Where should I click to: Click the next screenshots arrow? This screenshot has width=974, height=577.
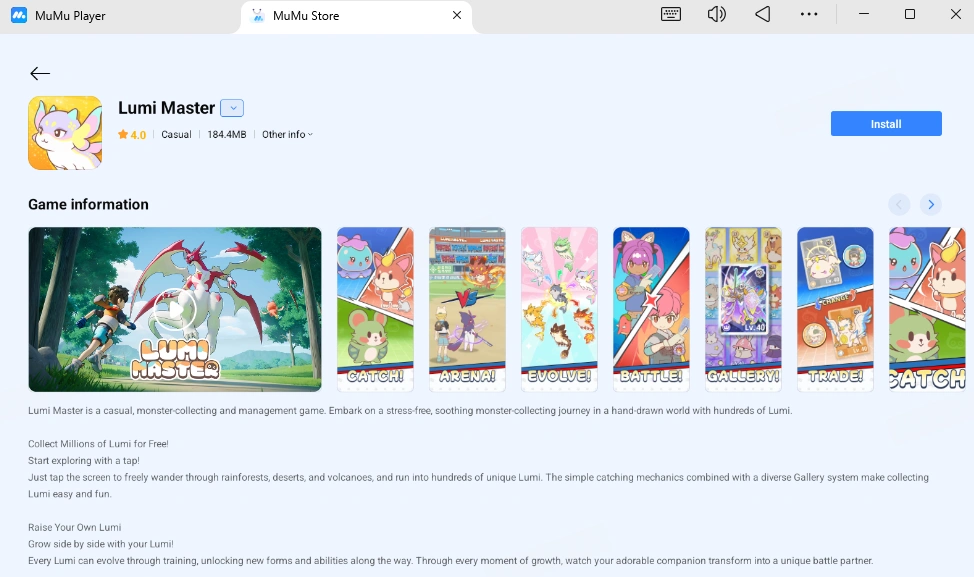coord(931,204)
